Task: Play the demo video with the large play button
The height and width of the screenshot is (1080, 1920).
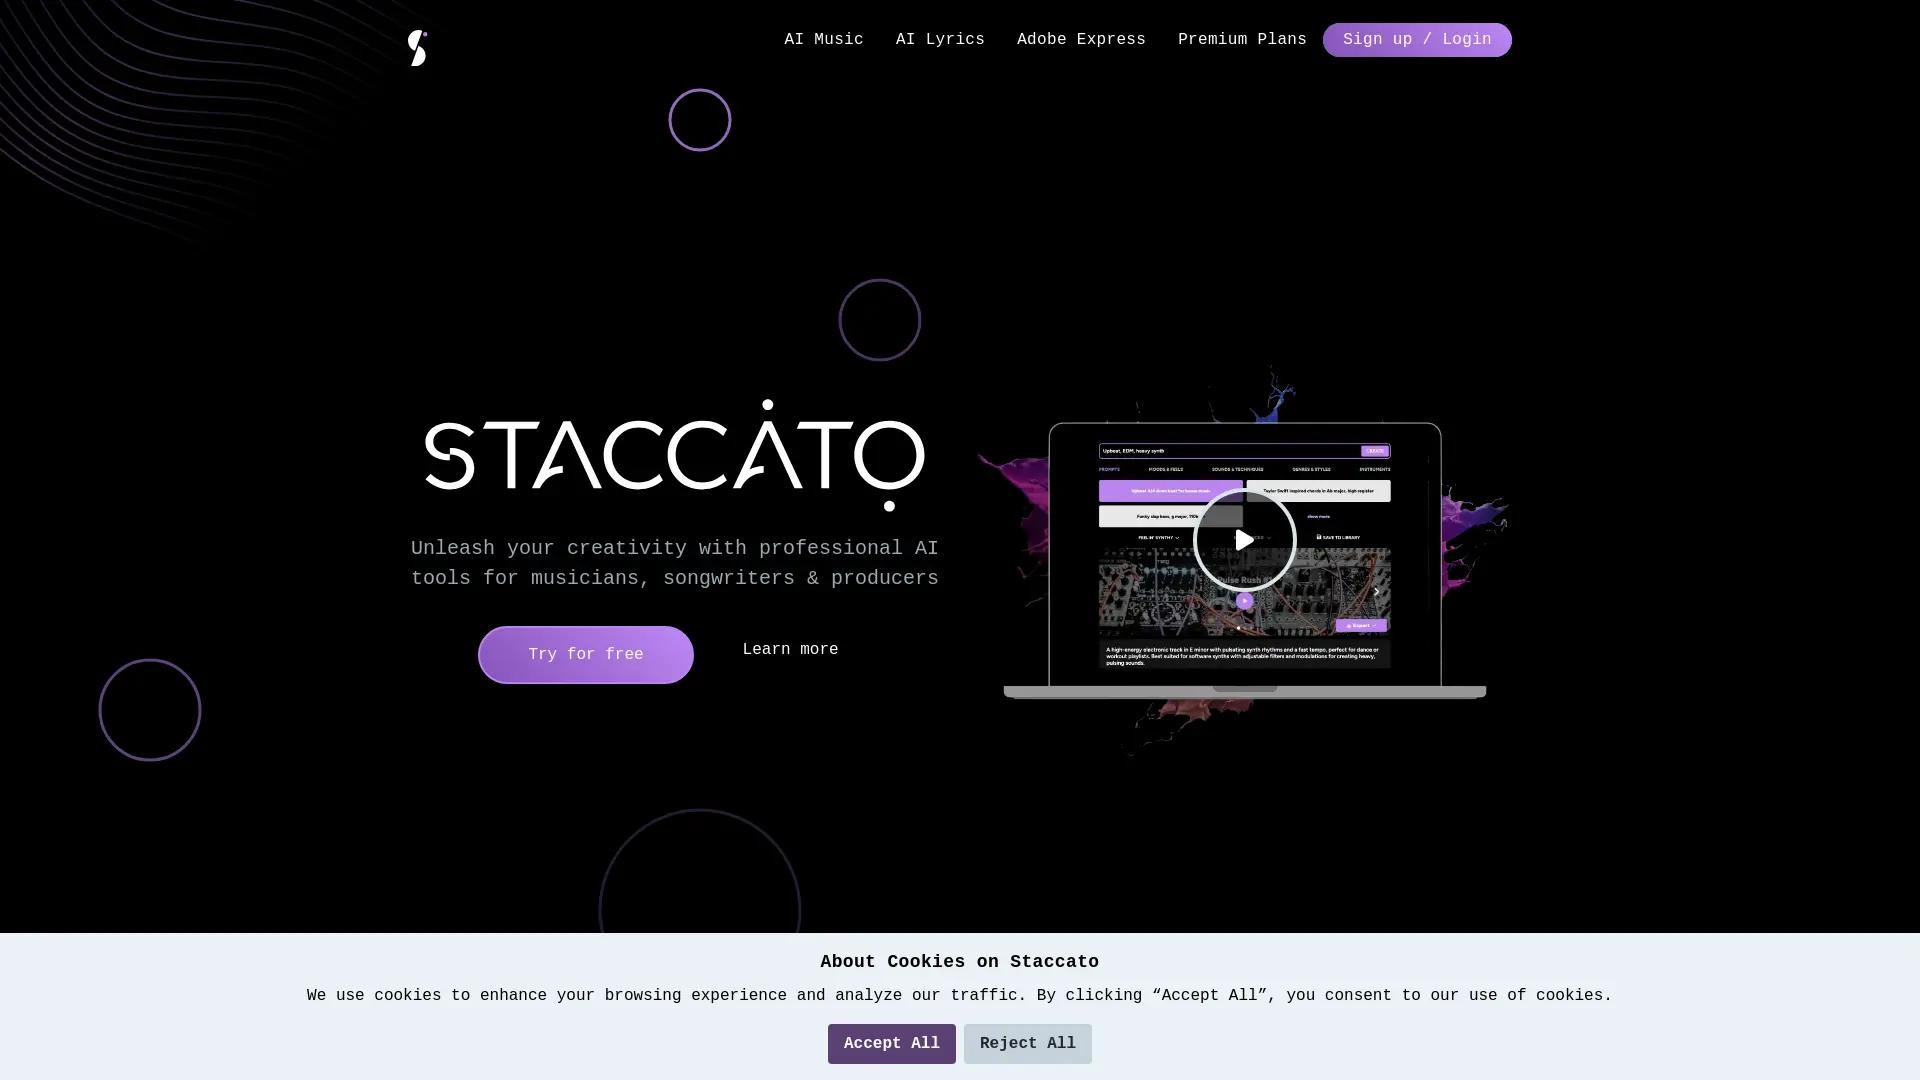Action: pyautogui.click(x=1244, y=540)
